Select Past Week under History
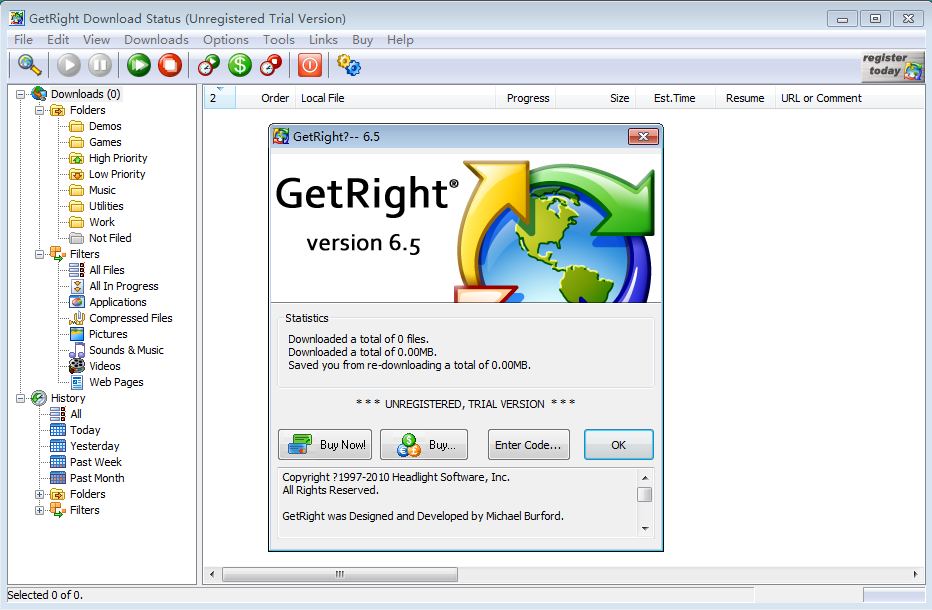The width and height of the screenshot is (932, 610). point(96,463)
